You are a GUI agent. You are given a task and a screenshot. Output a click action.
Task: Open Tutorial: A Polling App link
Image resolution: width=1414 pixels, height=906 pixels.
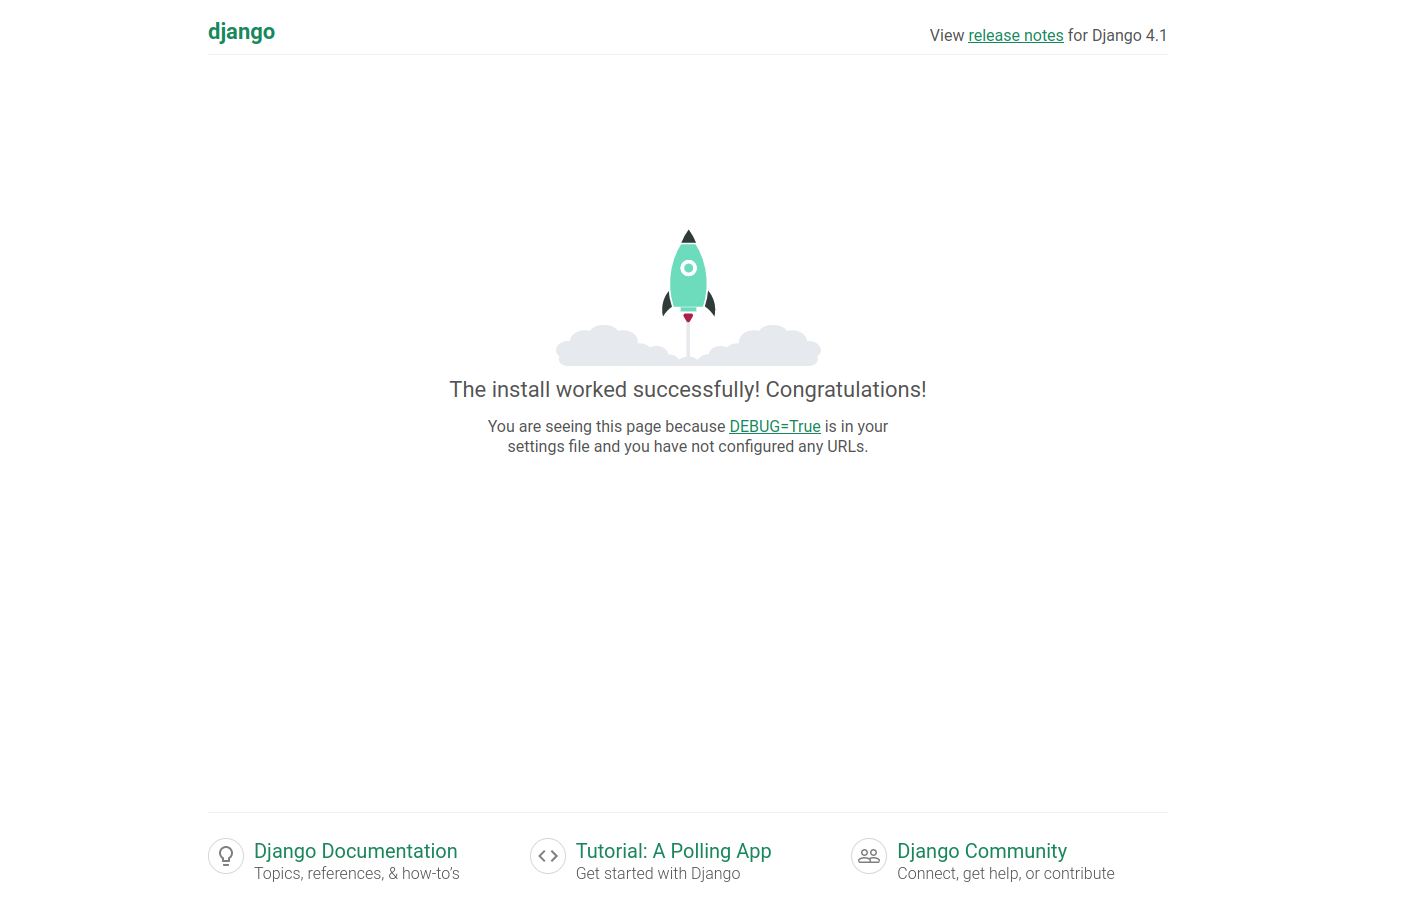(x=674, y=851)
